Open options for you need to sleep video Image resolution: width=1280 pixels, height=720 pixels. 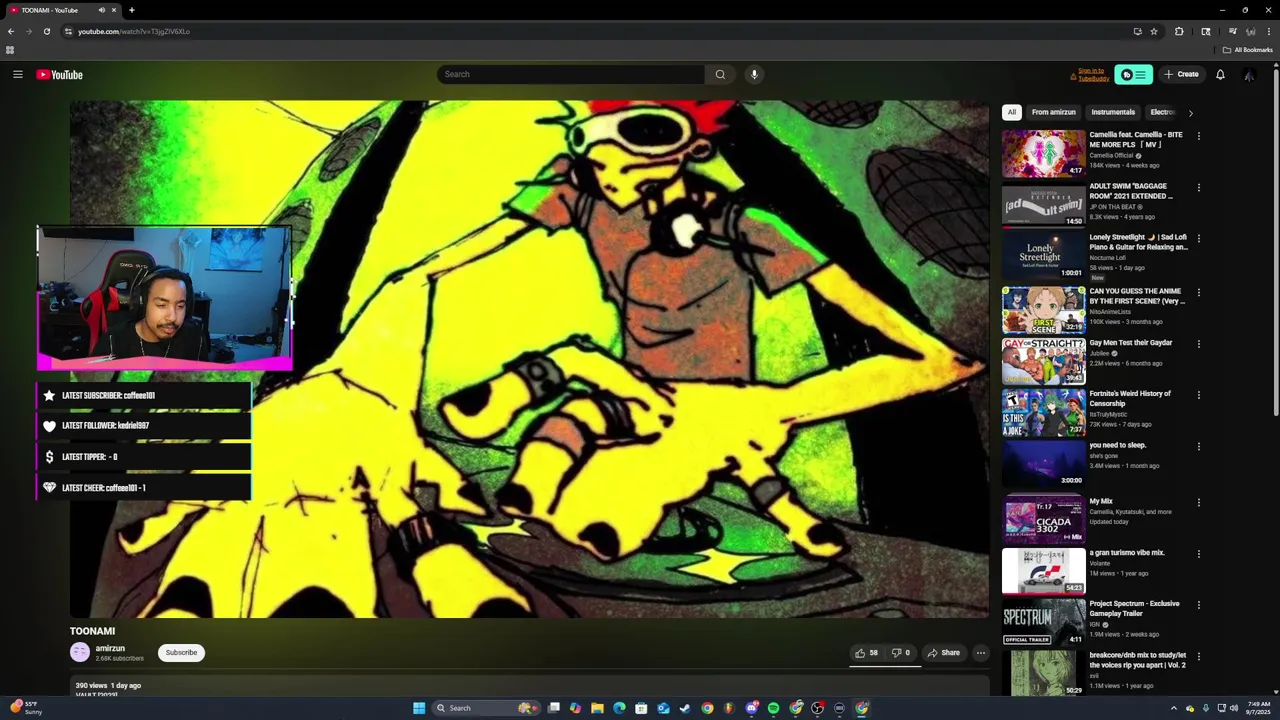[1198, 446]
